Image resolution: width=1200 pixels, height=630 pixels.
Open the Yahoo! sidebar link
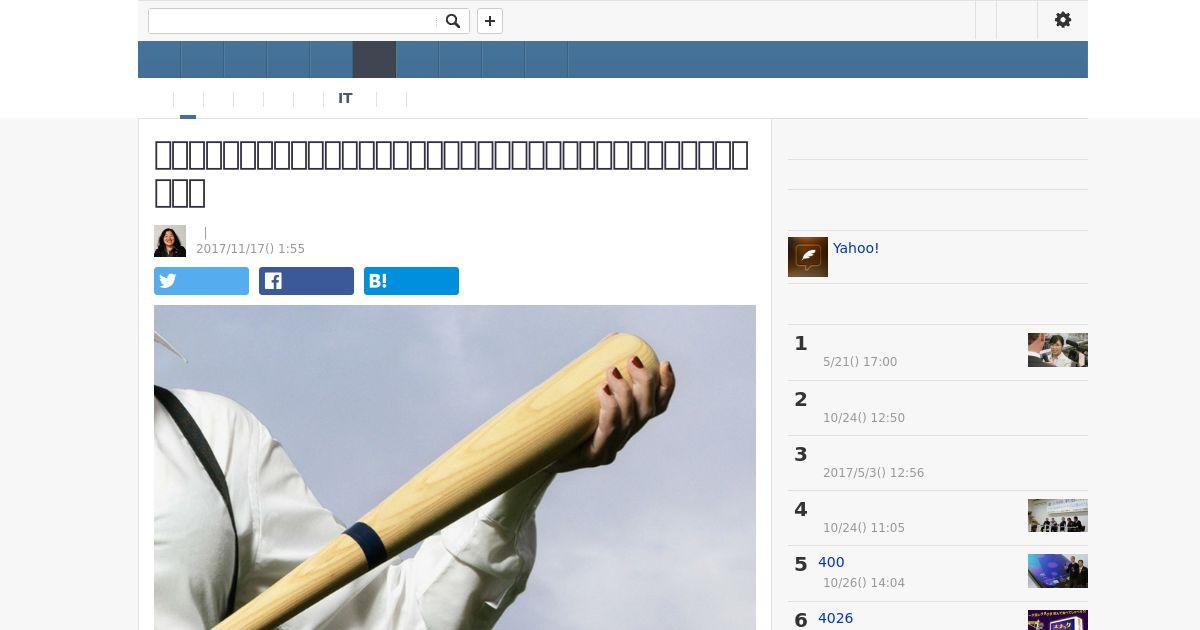coord(856,248)
